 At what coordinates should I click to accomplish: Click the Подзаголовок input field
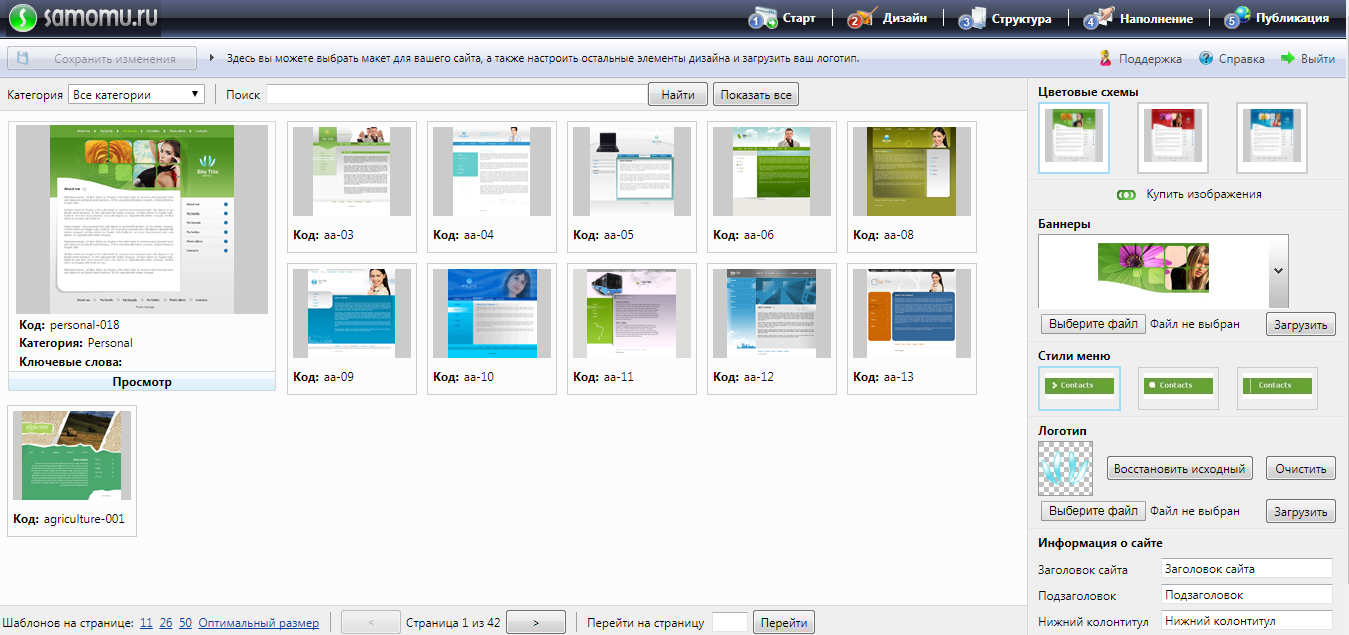tap(1247, 595)
